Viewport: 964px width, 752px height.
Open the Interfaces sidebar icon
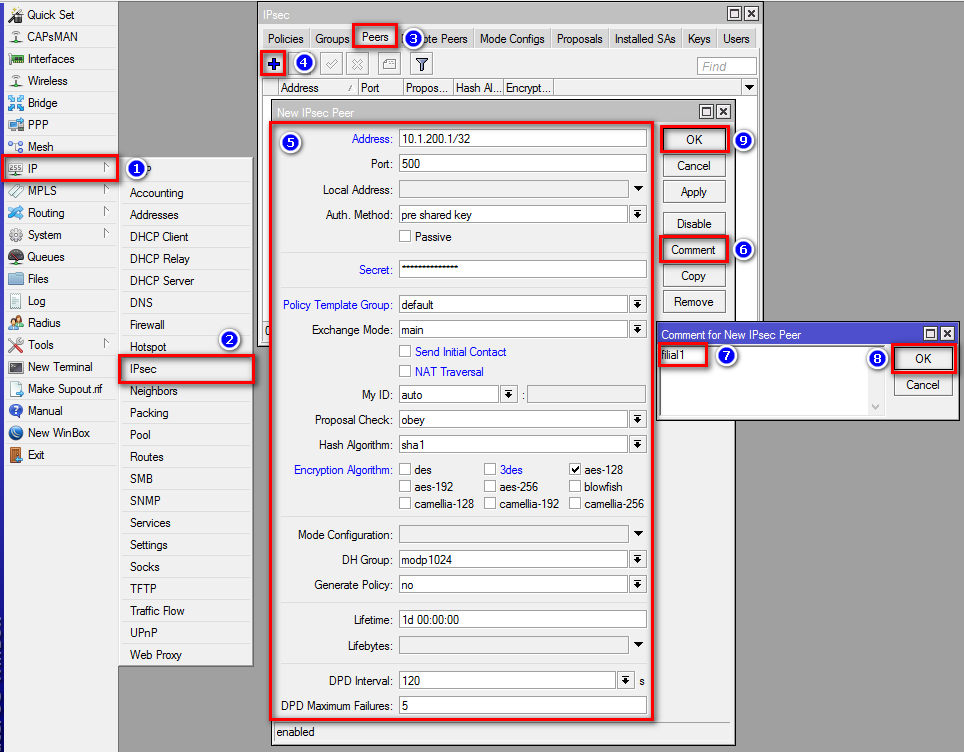pos(16,59)
